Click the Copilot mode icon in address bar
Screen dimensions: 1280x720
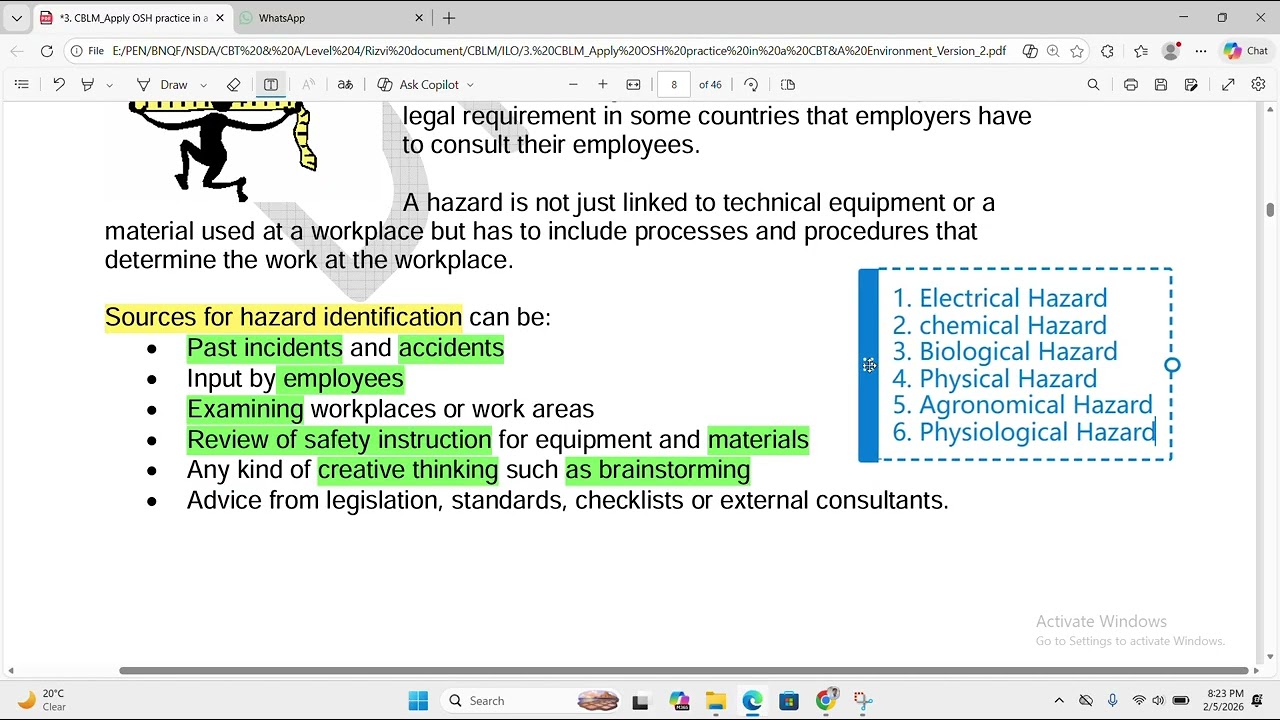click(x=1030, y=51)
